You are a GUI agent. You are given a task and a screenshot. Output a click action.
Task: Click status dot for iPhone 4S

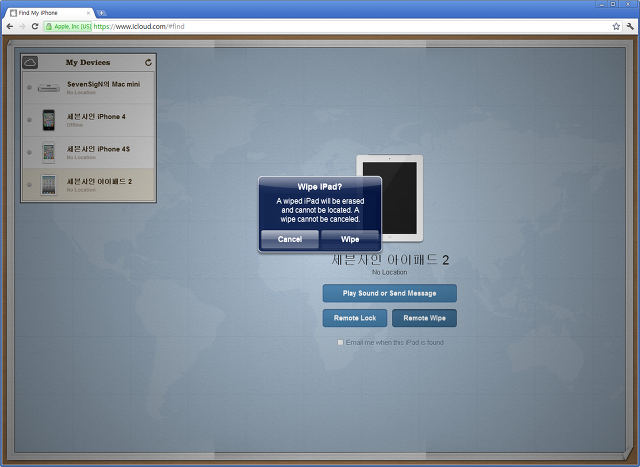(29, 152)
